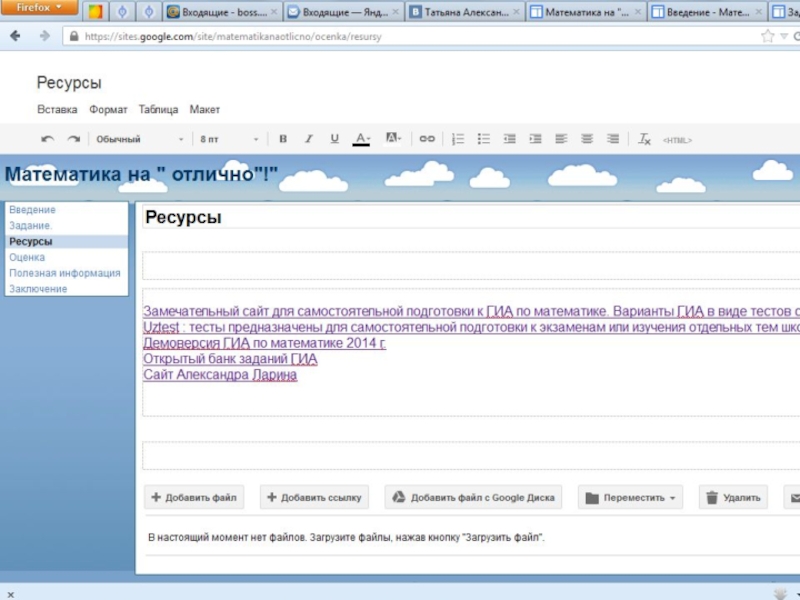The width and height of the screenshot is (800, 600).
Task: Open the second pinned browser tab
Action: (122, 12)
